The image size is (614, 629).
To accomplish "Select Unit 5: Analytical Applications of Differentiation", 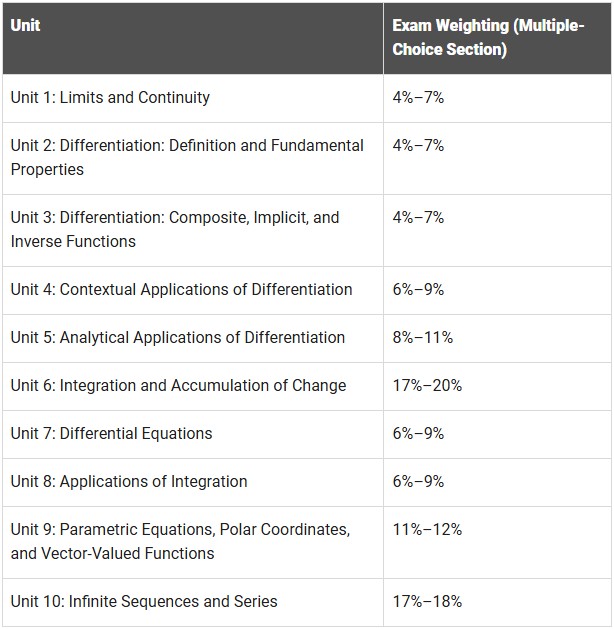I will click(x=178, y=337).
